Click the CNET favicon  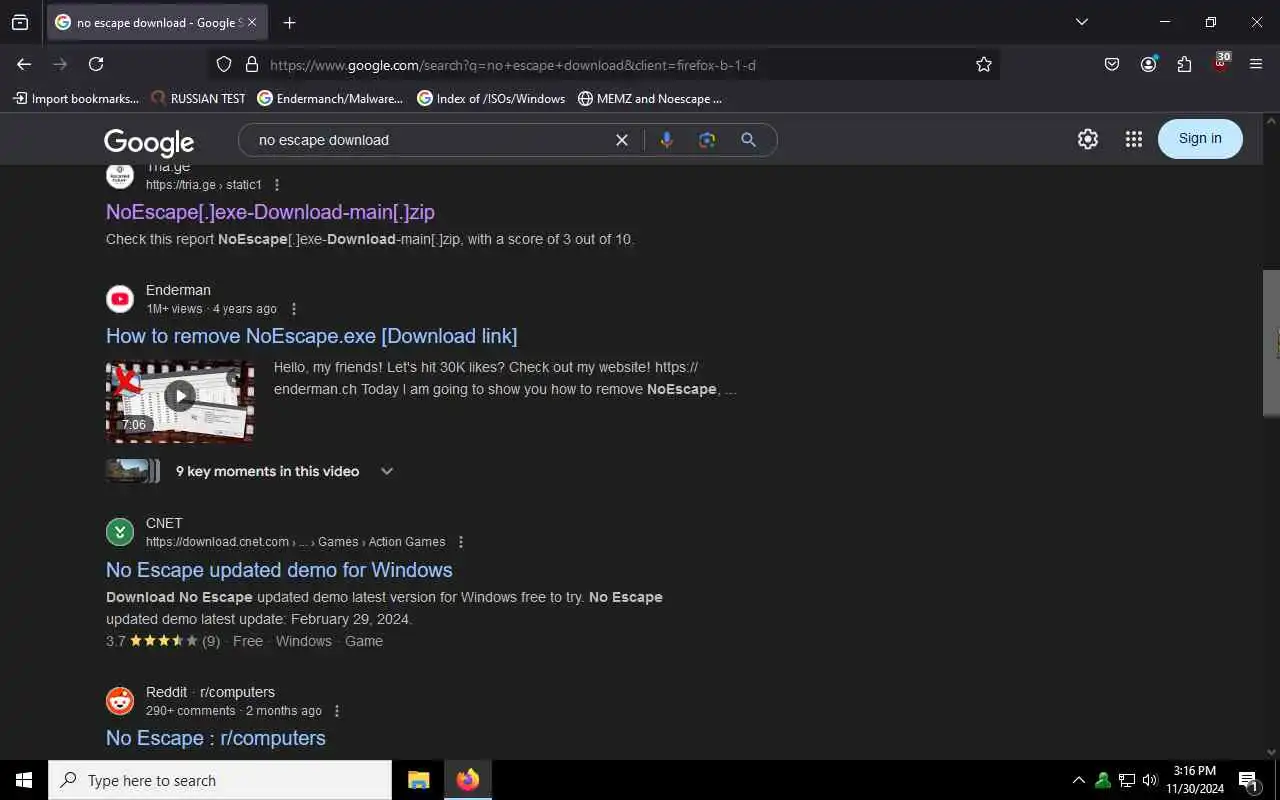point(120,532)
